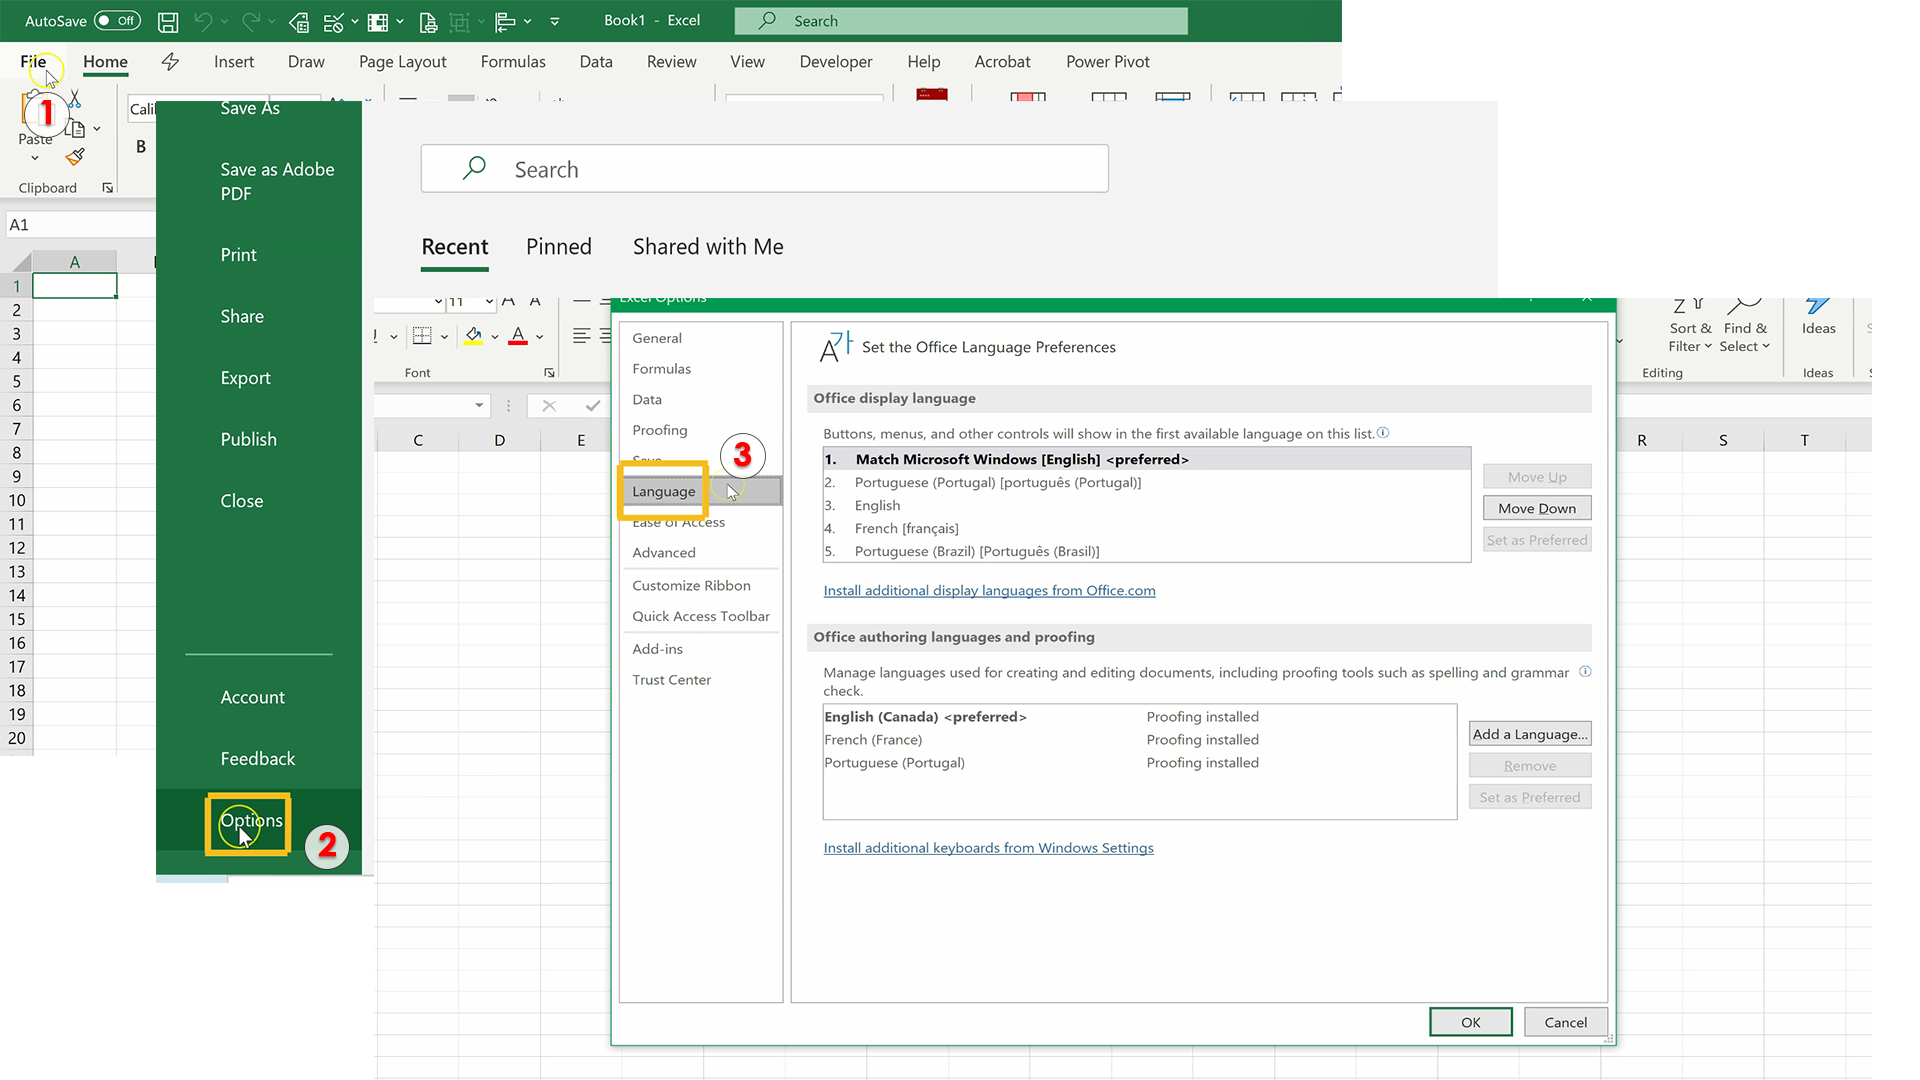Click Install additional display languages link

coord(989,589)
